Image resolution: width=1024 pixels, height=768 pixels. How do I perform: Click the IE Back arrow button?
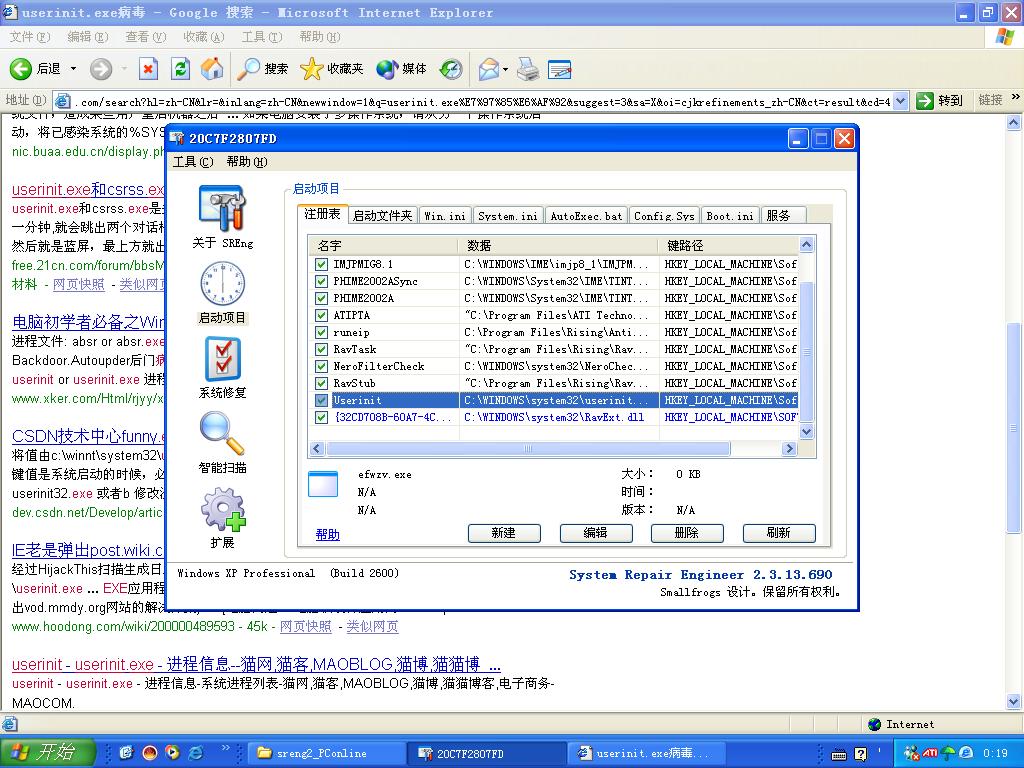(x=20, y=69)
